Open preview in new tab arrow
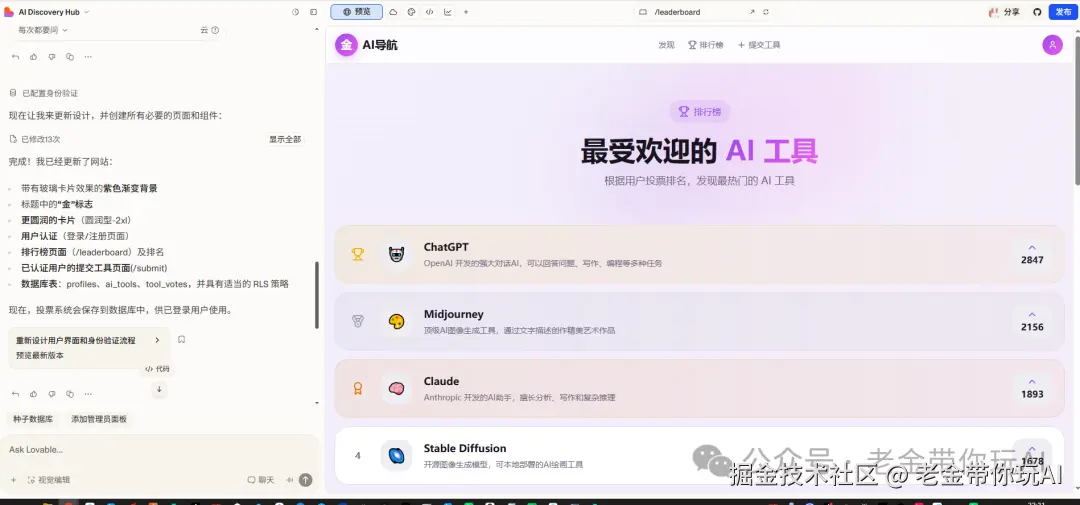 [752, 12]
